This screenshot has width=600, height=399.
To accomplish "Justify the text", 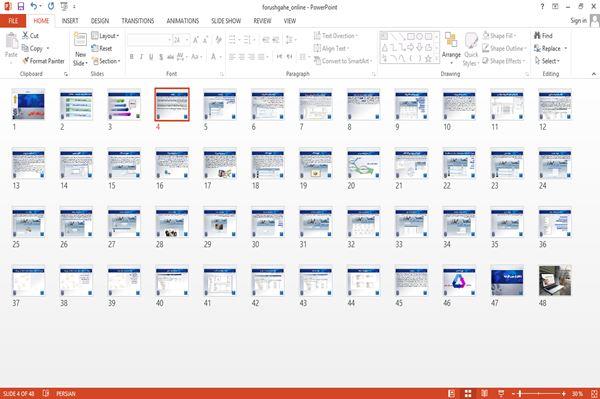I will tap(261, 57).
